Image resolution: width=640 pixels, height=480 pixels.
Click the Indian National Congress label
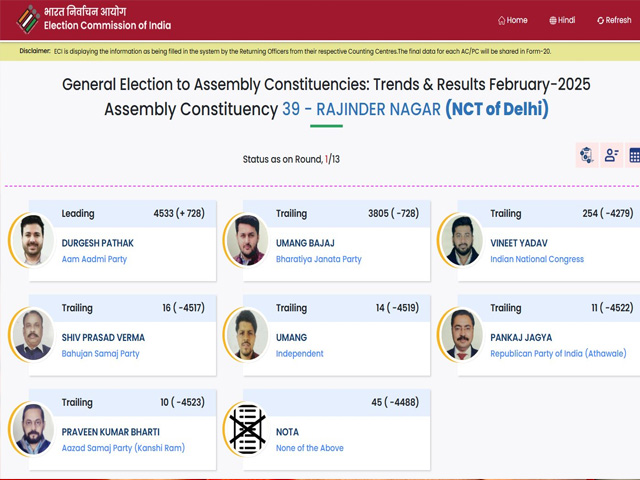tap(537, 259)
